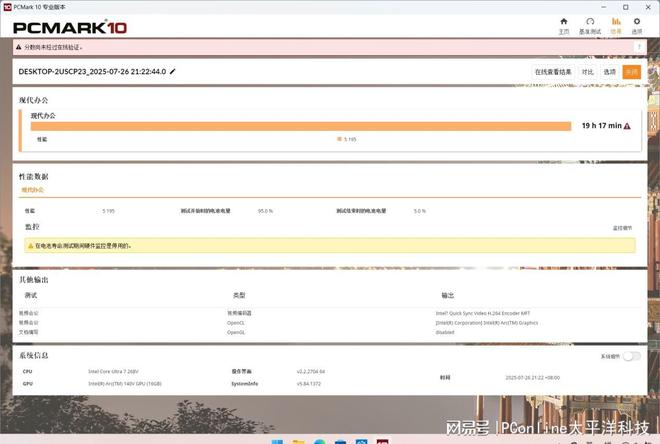
Task: Click the 5.0 % ending battery level value
Action: pos(420,211)
